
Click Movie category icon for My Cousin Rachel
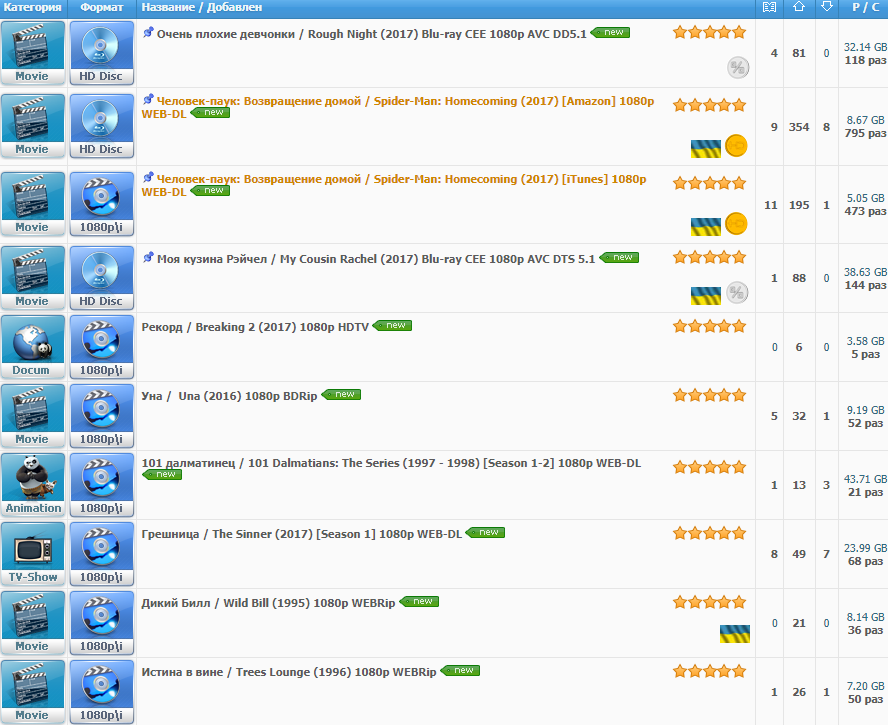(x=33, y=279)
